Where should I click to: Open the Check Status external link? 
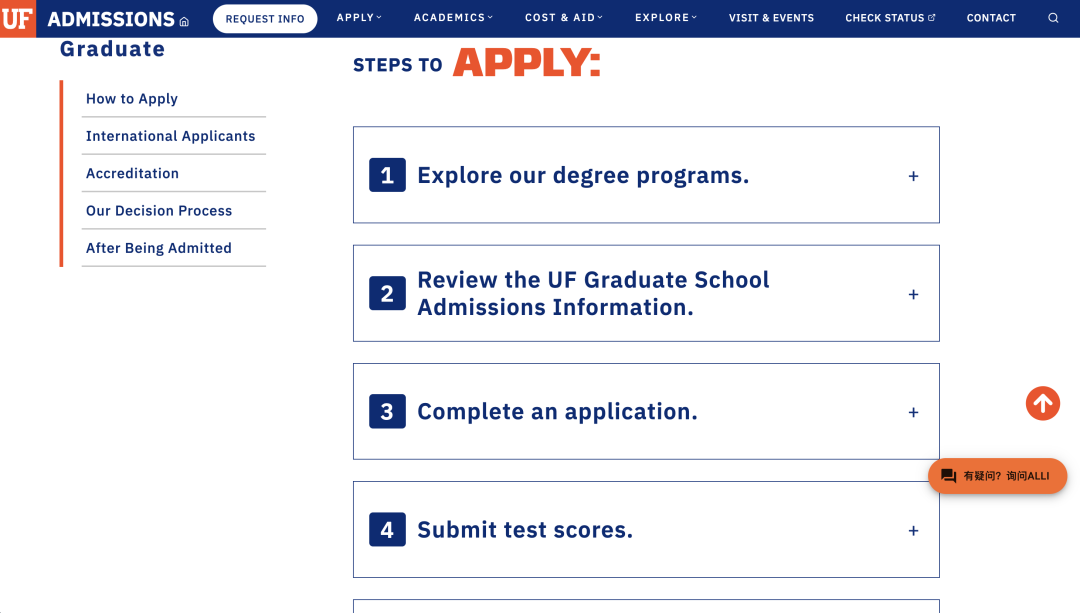(890, 18)
